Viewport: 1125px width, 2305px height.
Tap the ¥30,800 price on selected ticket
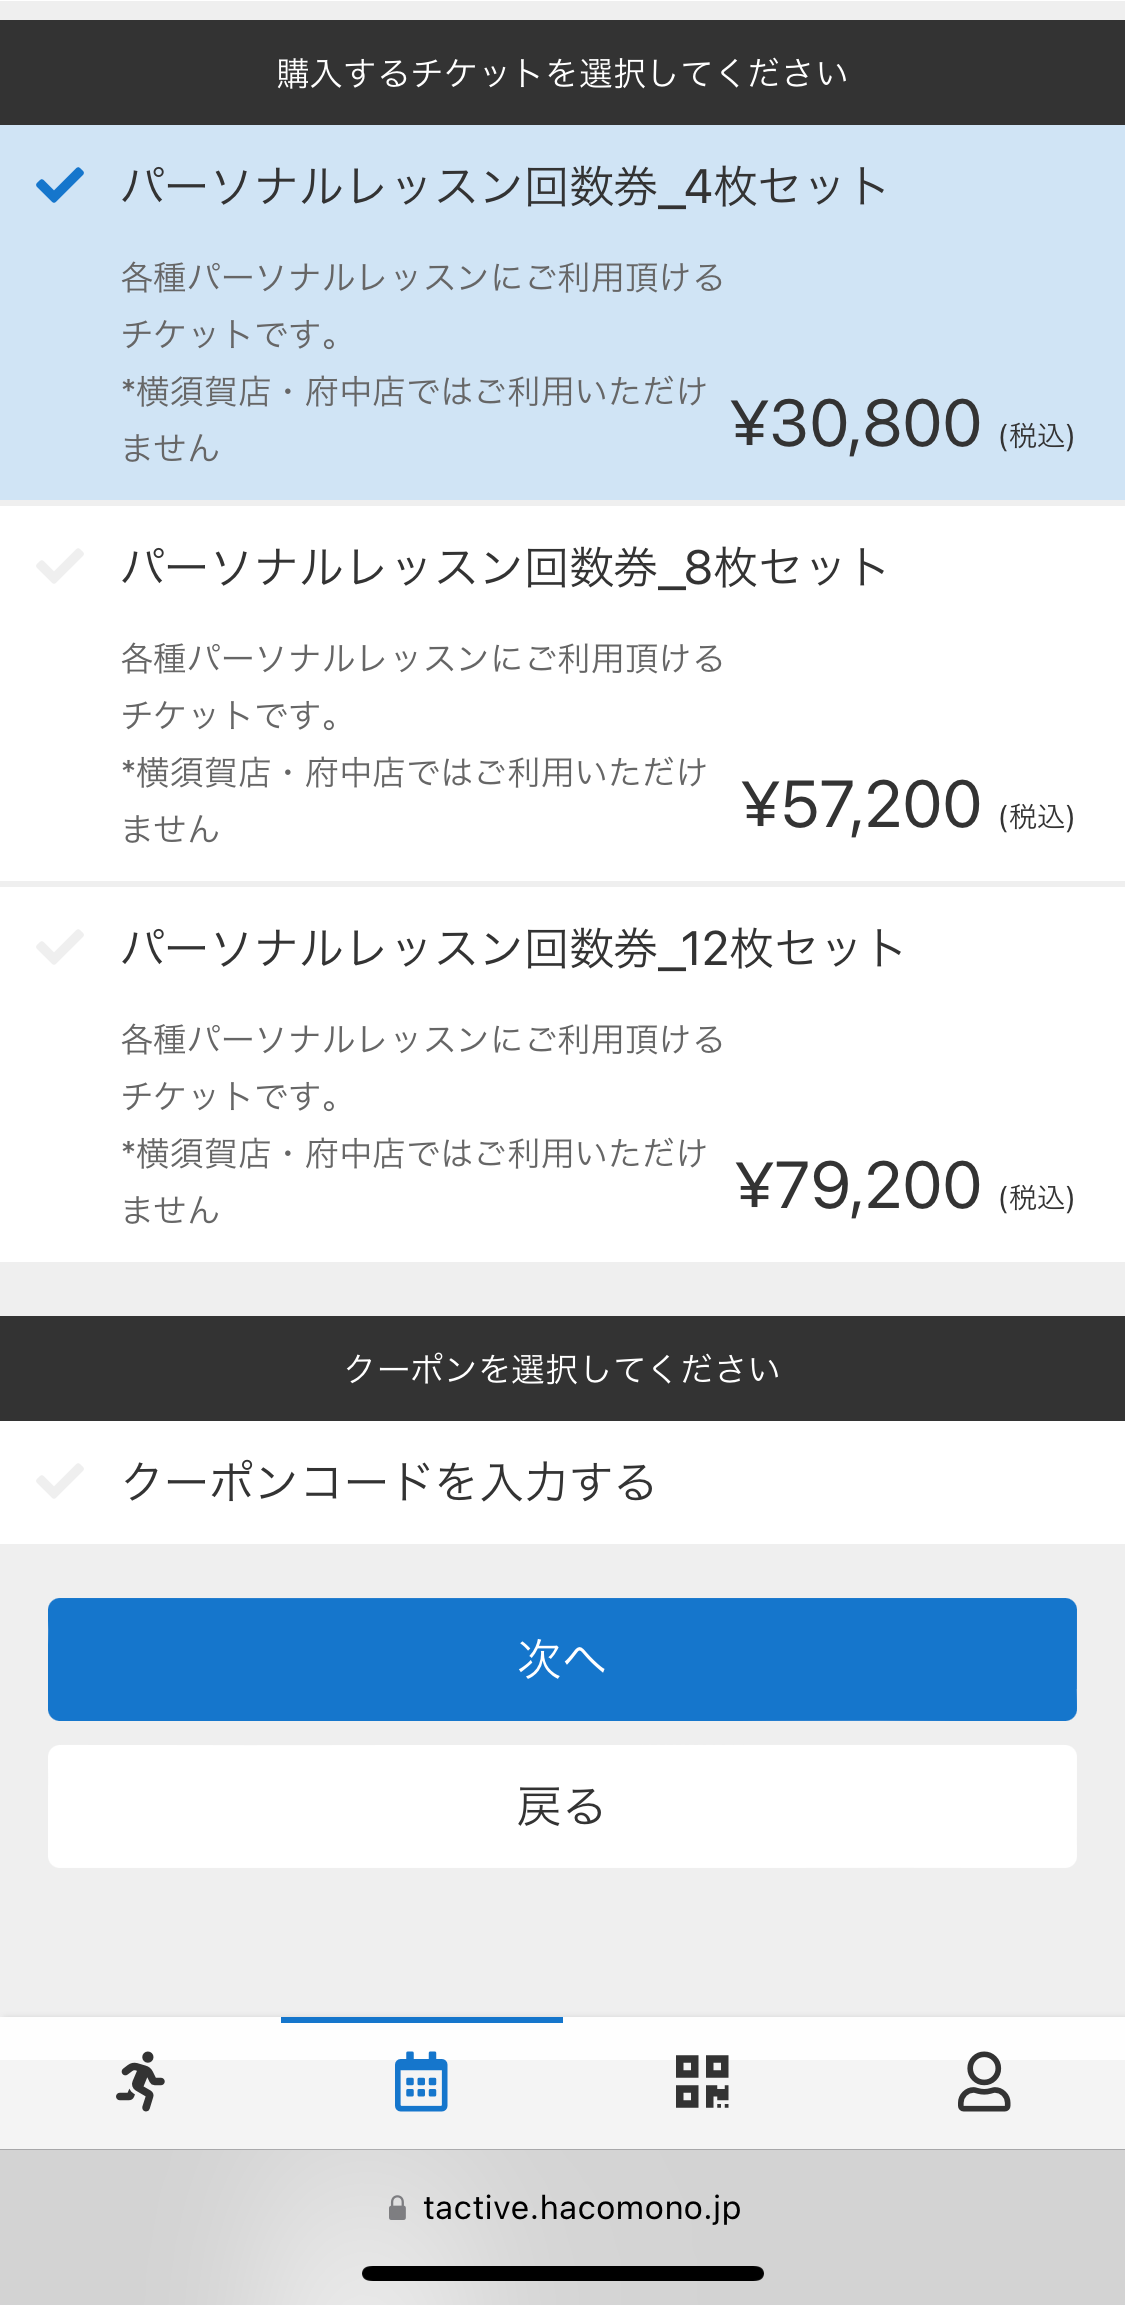pos(857,425)
